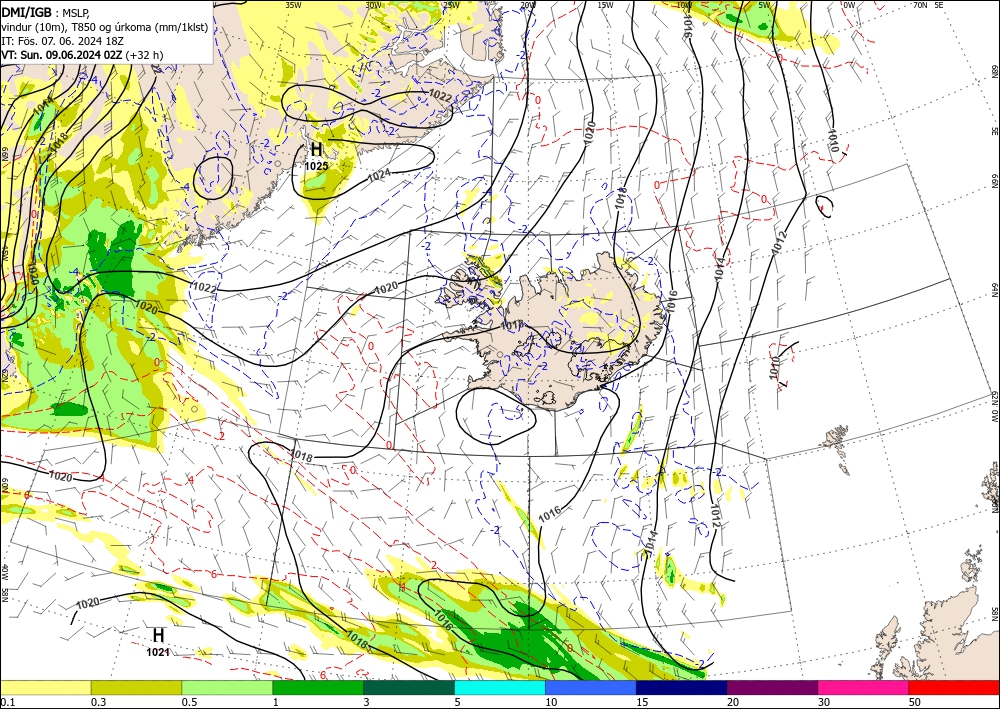
Task: Click the legend value 30
Action: click(823, 702)
